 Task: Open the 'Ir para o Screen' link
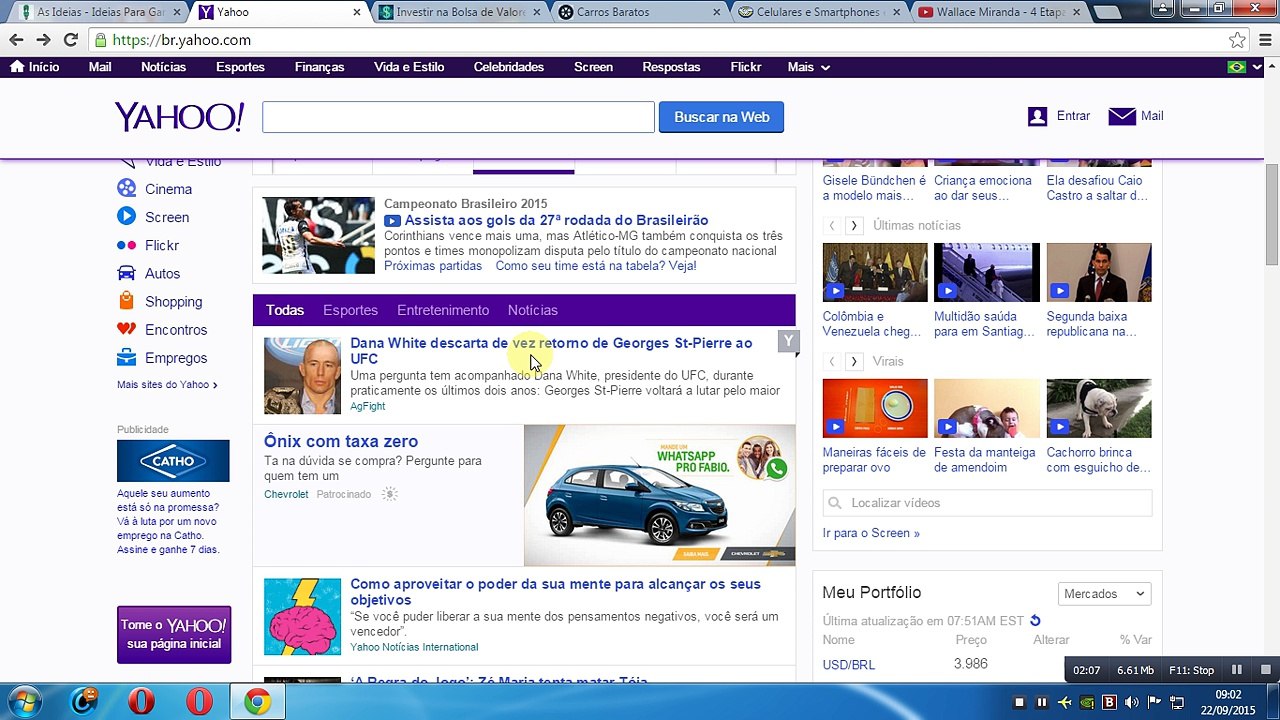(x=871, y=533)
